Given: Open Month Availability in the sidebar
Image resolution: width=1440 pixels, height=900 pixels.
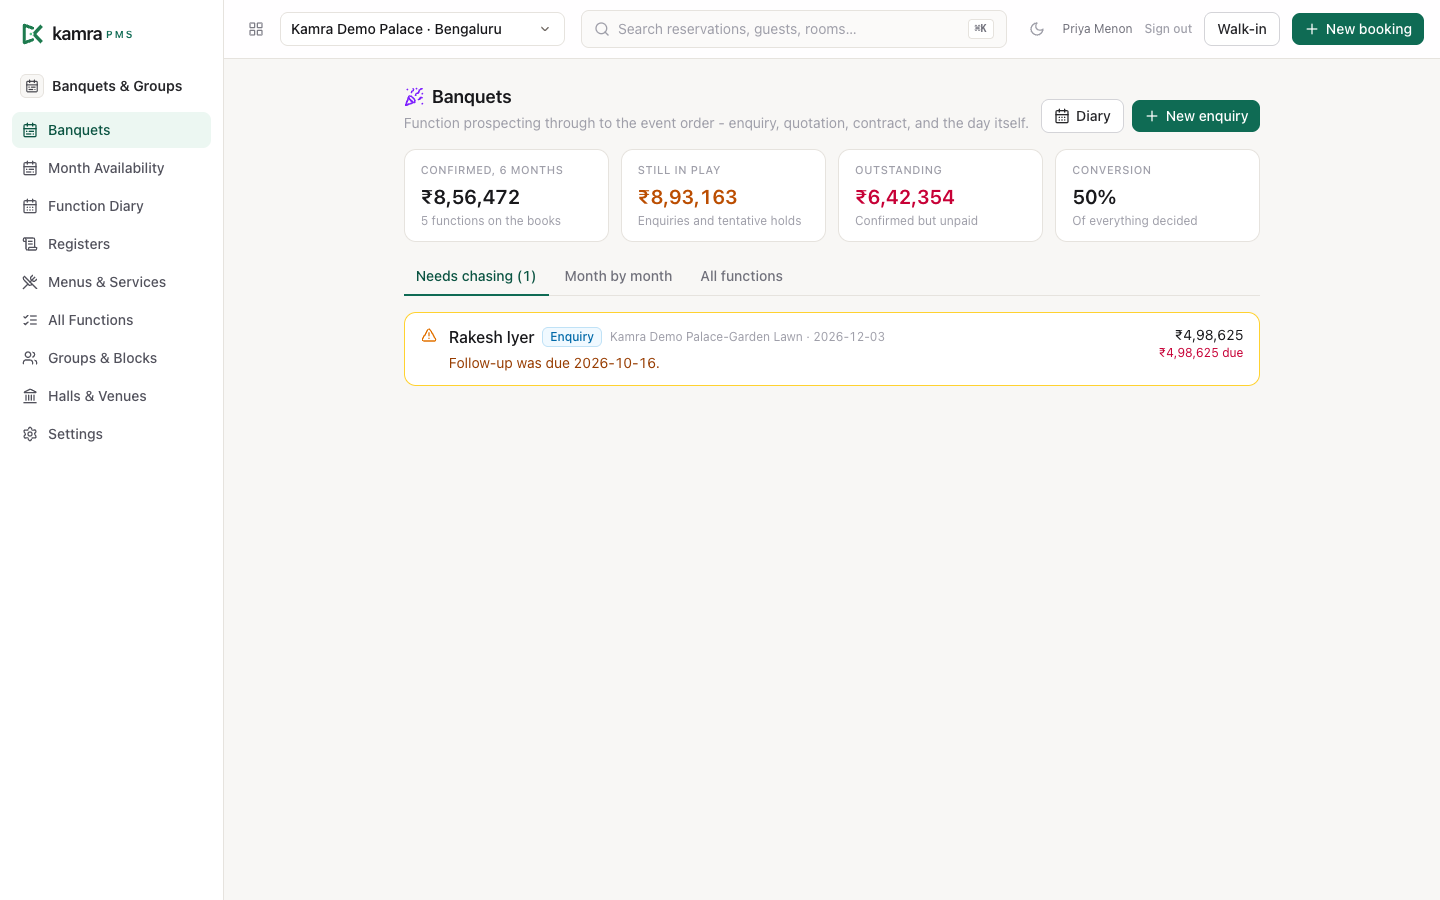Looking at the screenshot, I should coord(111,168).
